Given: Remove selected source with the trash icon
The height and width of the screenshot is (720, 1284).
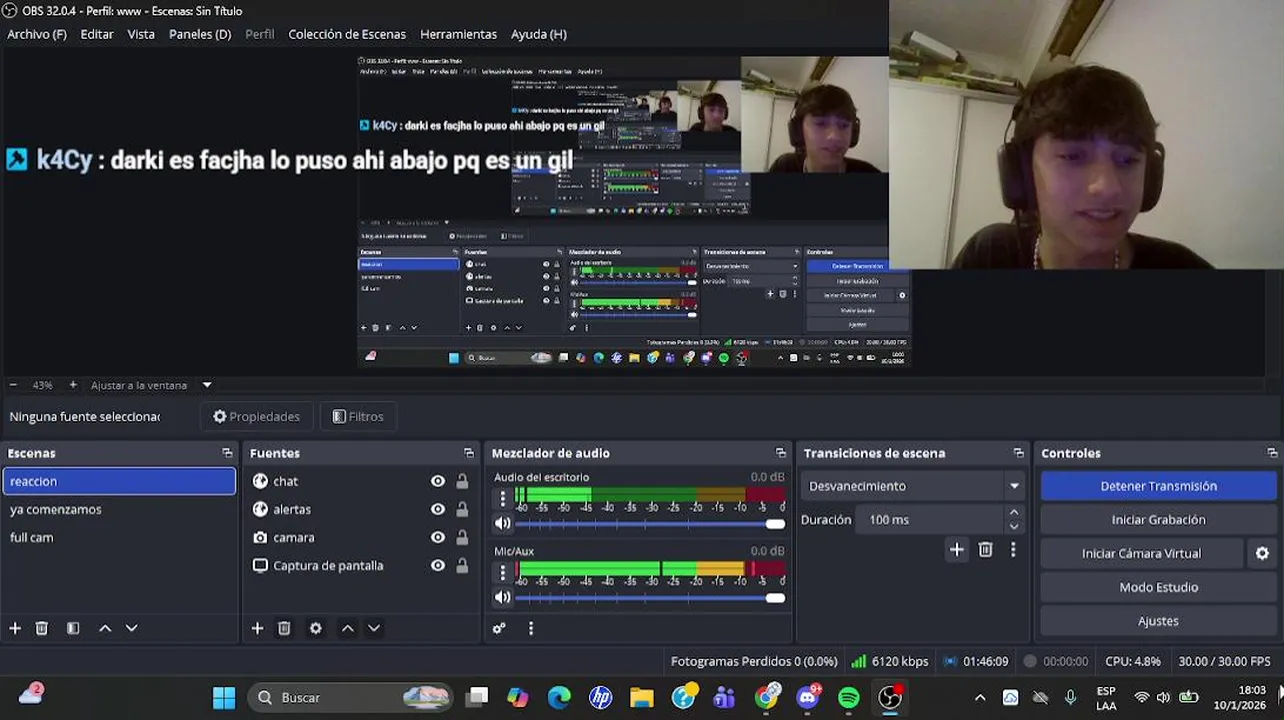Looking at the screenshot, I should pos(284,628).
